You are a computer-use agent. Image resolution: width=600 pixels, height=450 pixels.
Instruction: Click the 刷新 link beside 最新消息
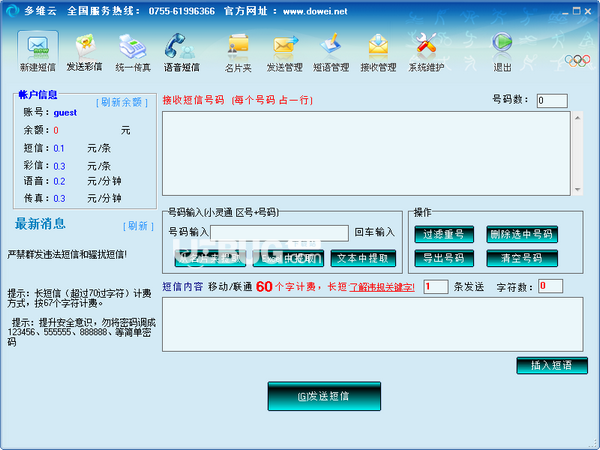138,226
